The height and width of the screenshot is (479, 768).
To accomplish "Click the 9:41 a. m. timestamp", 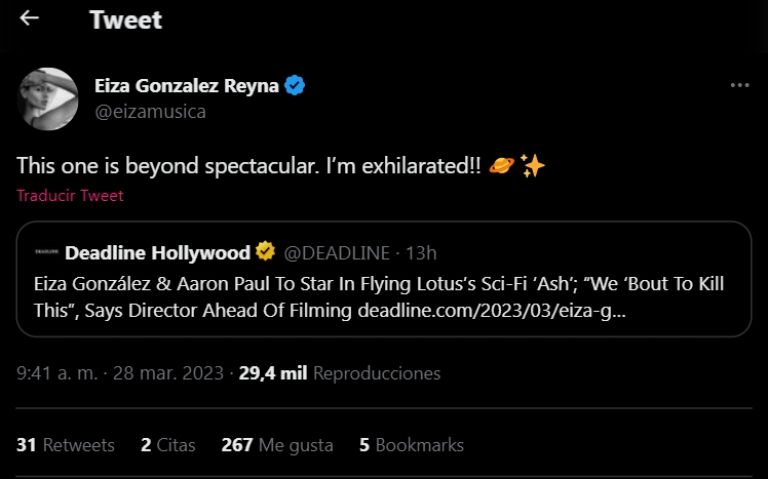I will [56, 373].
